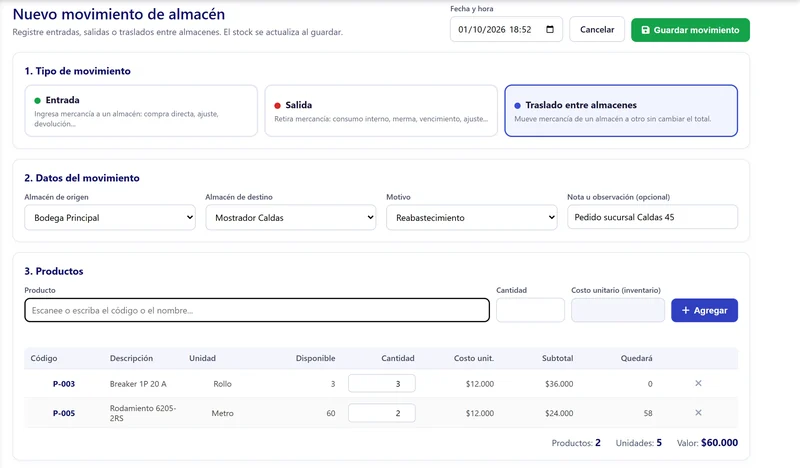Click the Descripción column header

click(131, 358)
